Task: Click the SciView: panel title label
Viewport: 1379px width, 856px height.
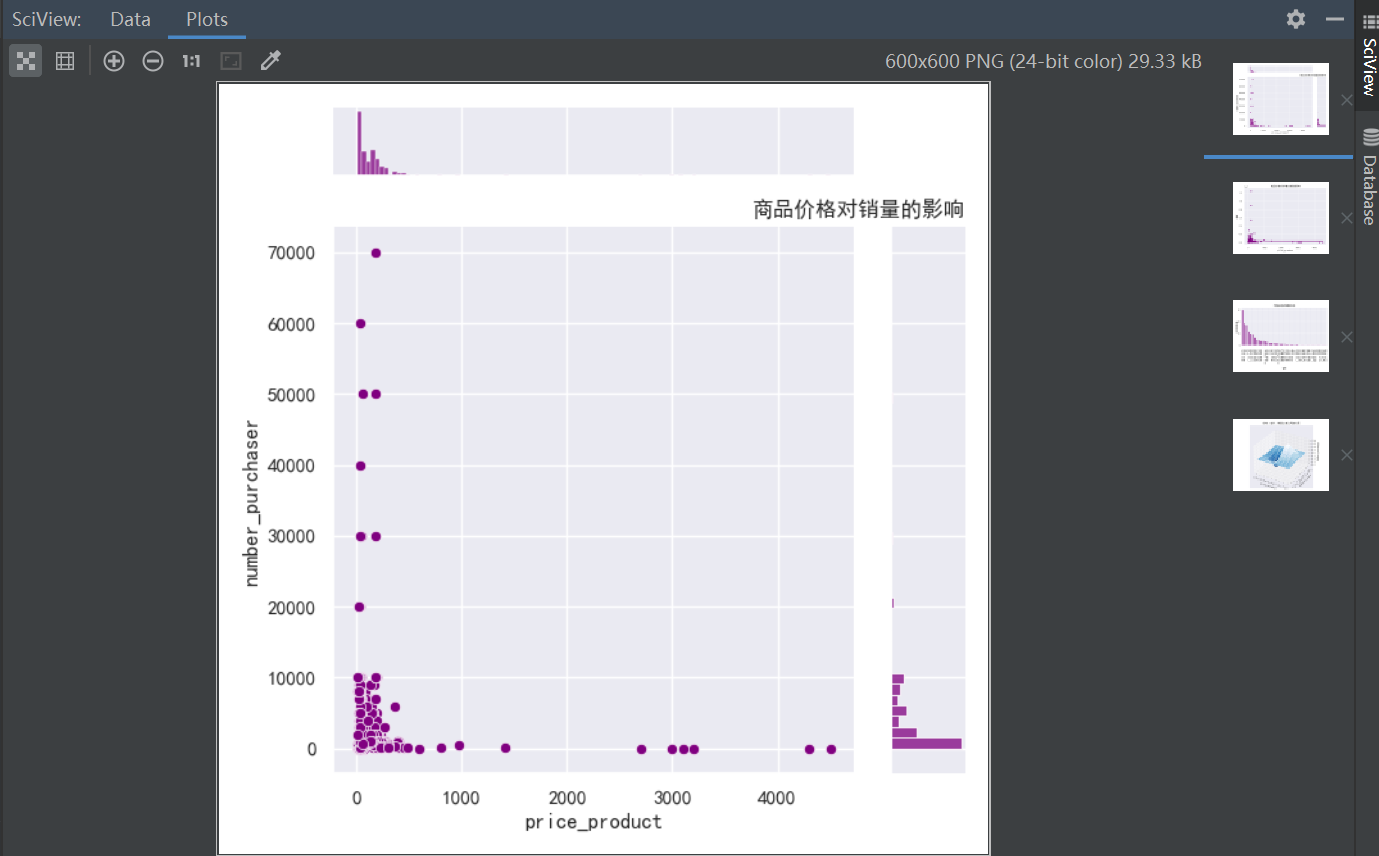Action: point(47,19)
